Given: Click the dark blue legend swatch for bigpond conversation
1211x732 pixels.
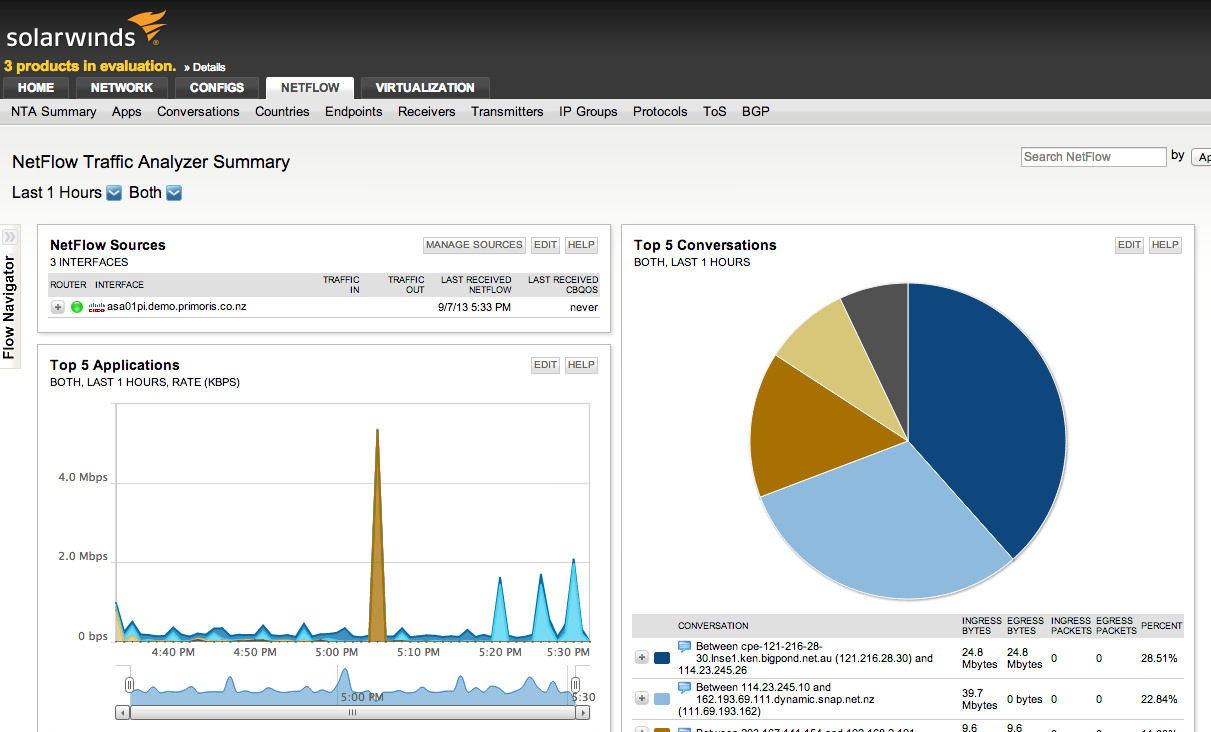Looking at the screenshot, I should [x=662, y=657].
